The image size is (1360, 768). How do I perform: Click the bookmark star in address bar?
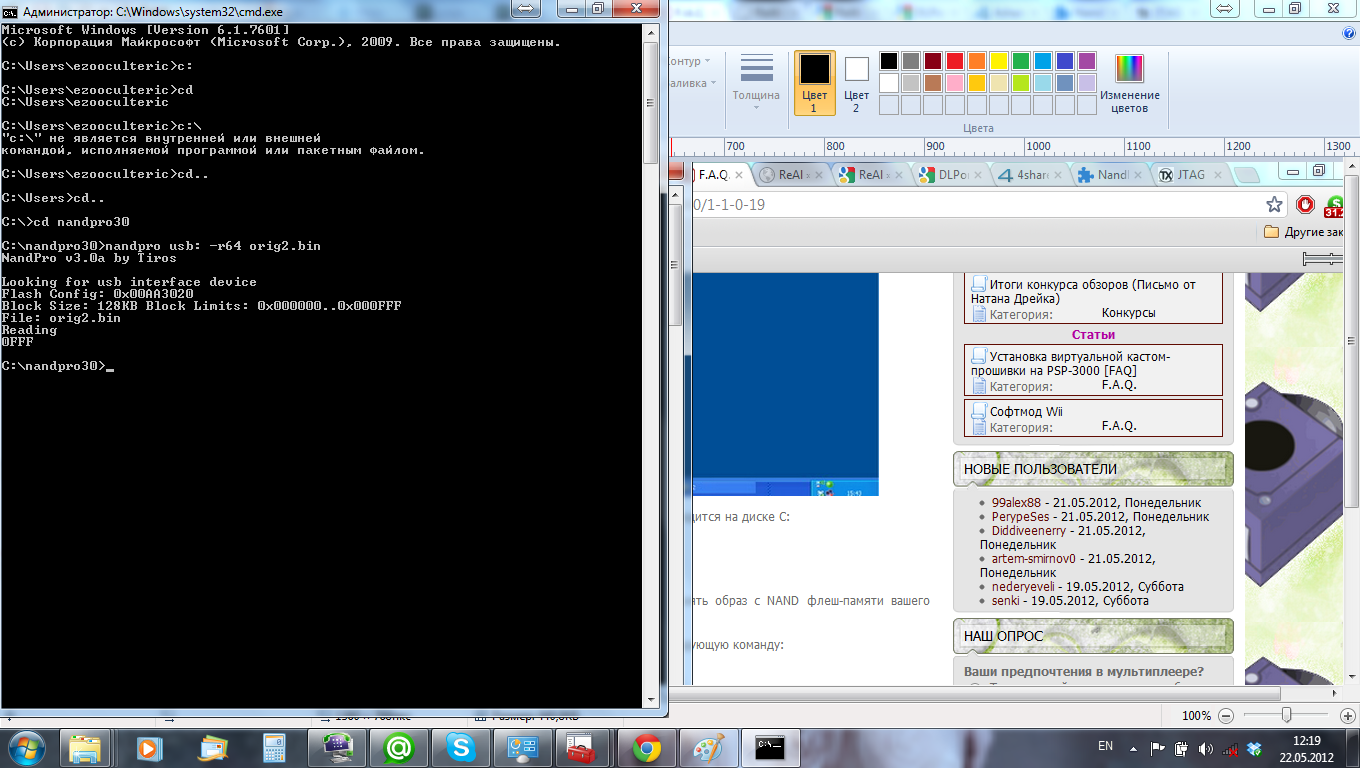(x=1274, y=204)
